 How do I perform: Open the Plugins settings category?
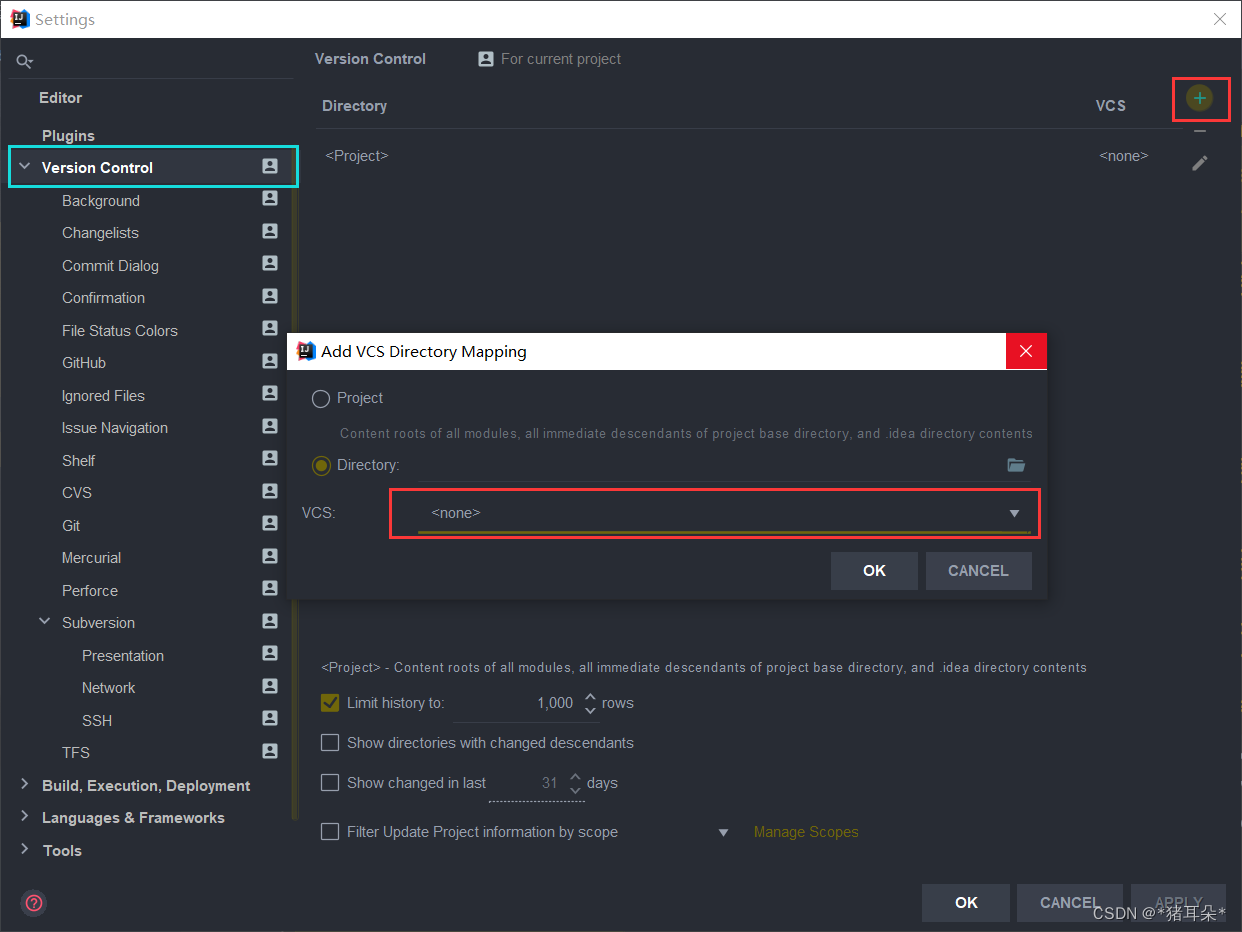68,135
